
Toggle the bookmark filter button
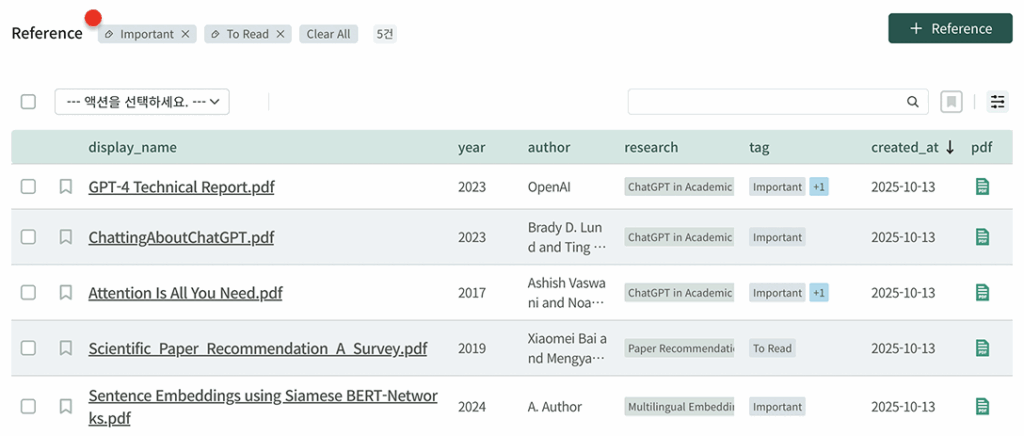point(950,102)
